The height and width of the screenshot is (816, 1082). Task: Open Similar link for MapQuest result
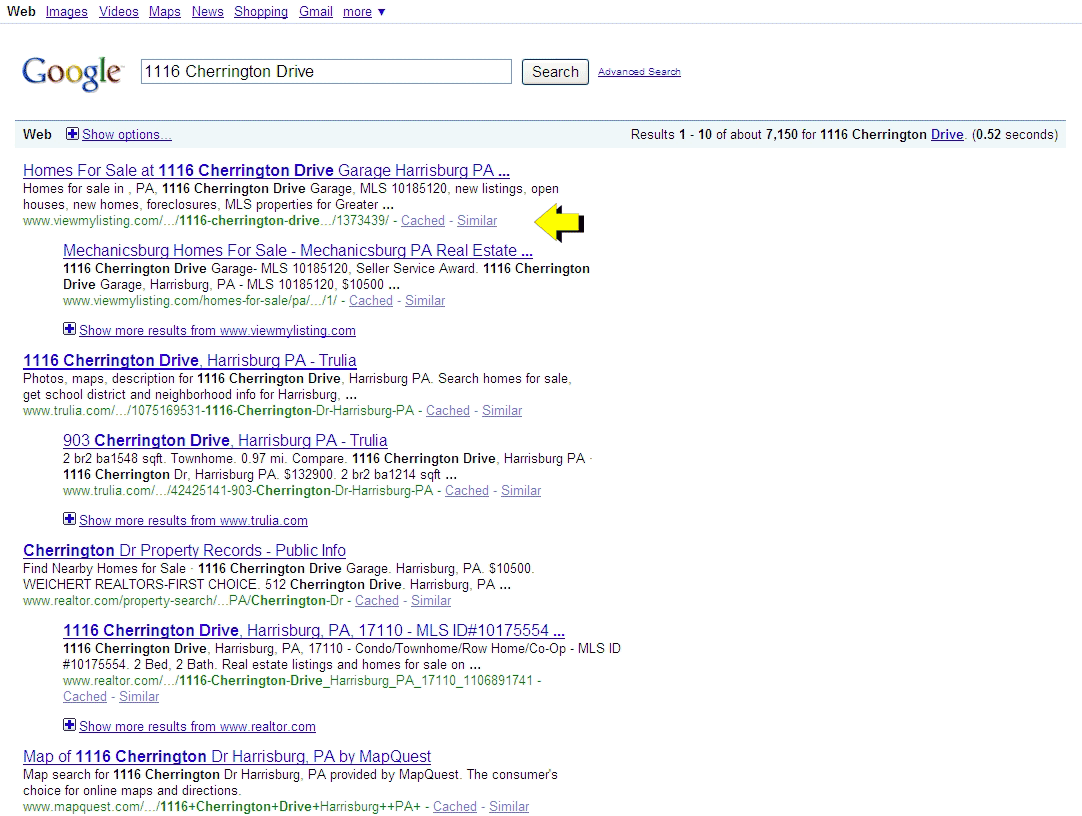[x=509, y=806]
